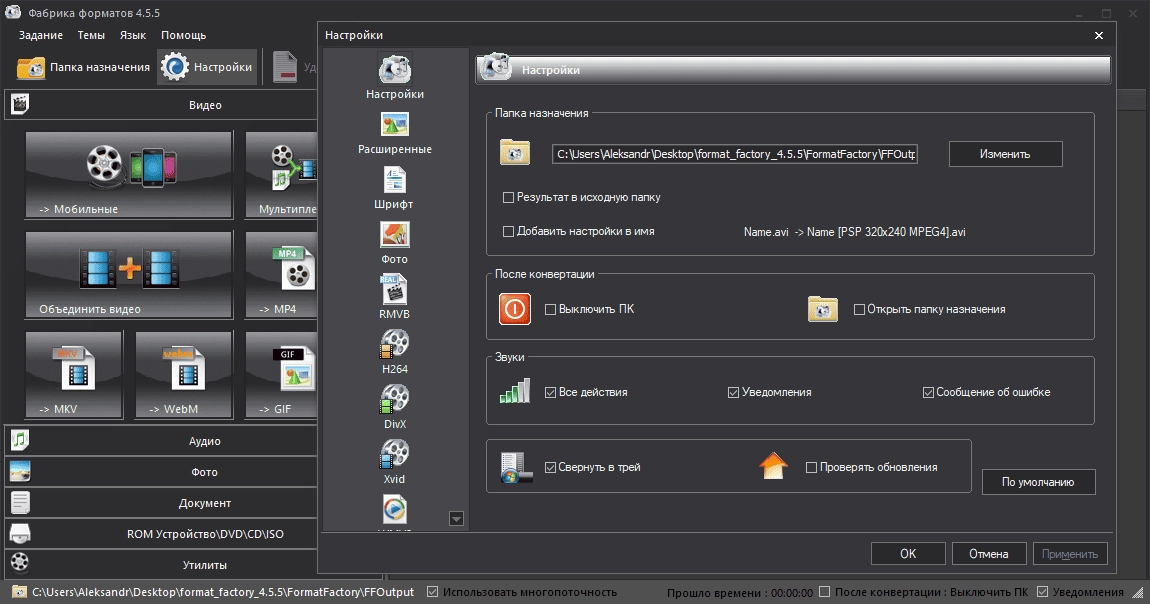Screen dimensions: 1150x604
Task: Click the output folder path field
Action: (x=735, y=154)
